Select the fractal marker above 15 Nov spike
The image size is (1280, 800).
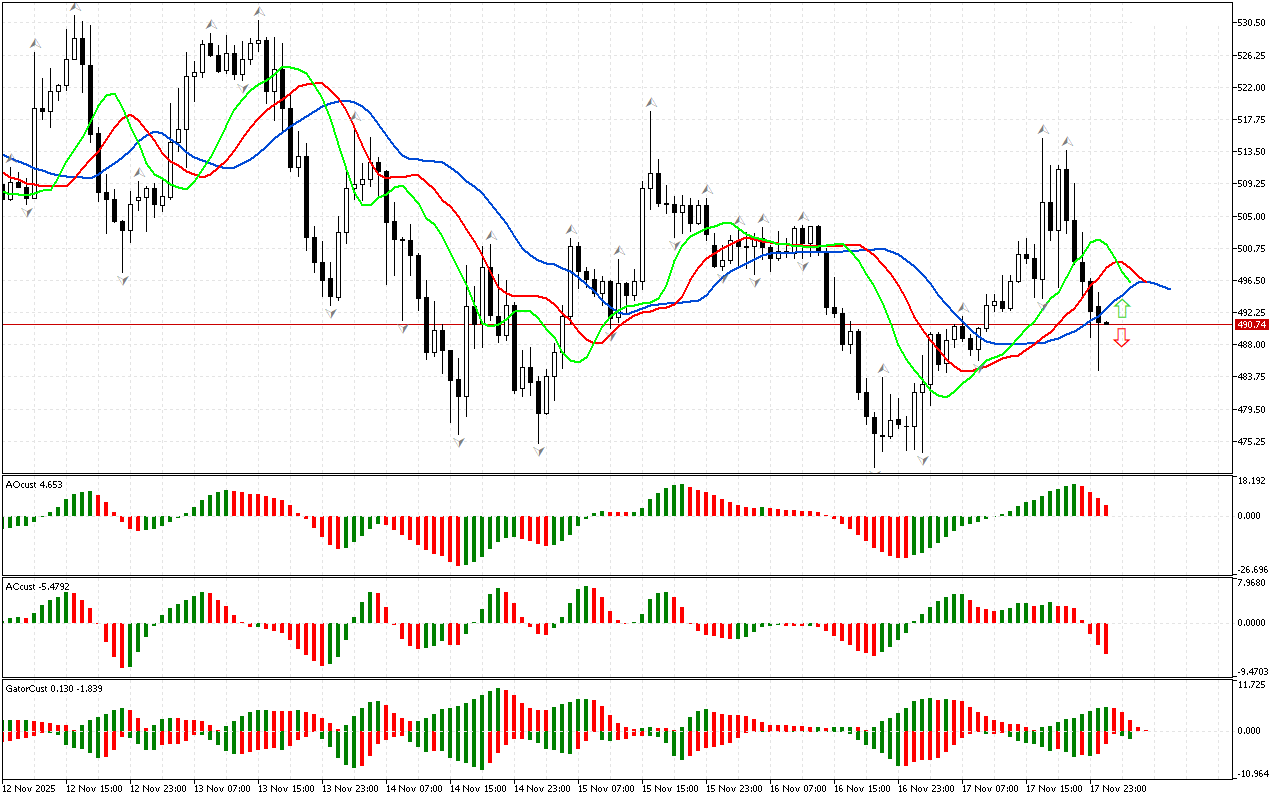point(651,102)
